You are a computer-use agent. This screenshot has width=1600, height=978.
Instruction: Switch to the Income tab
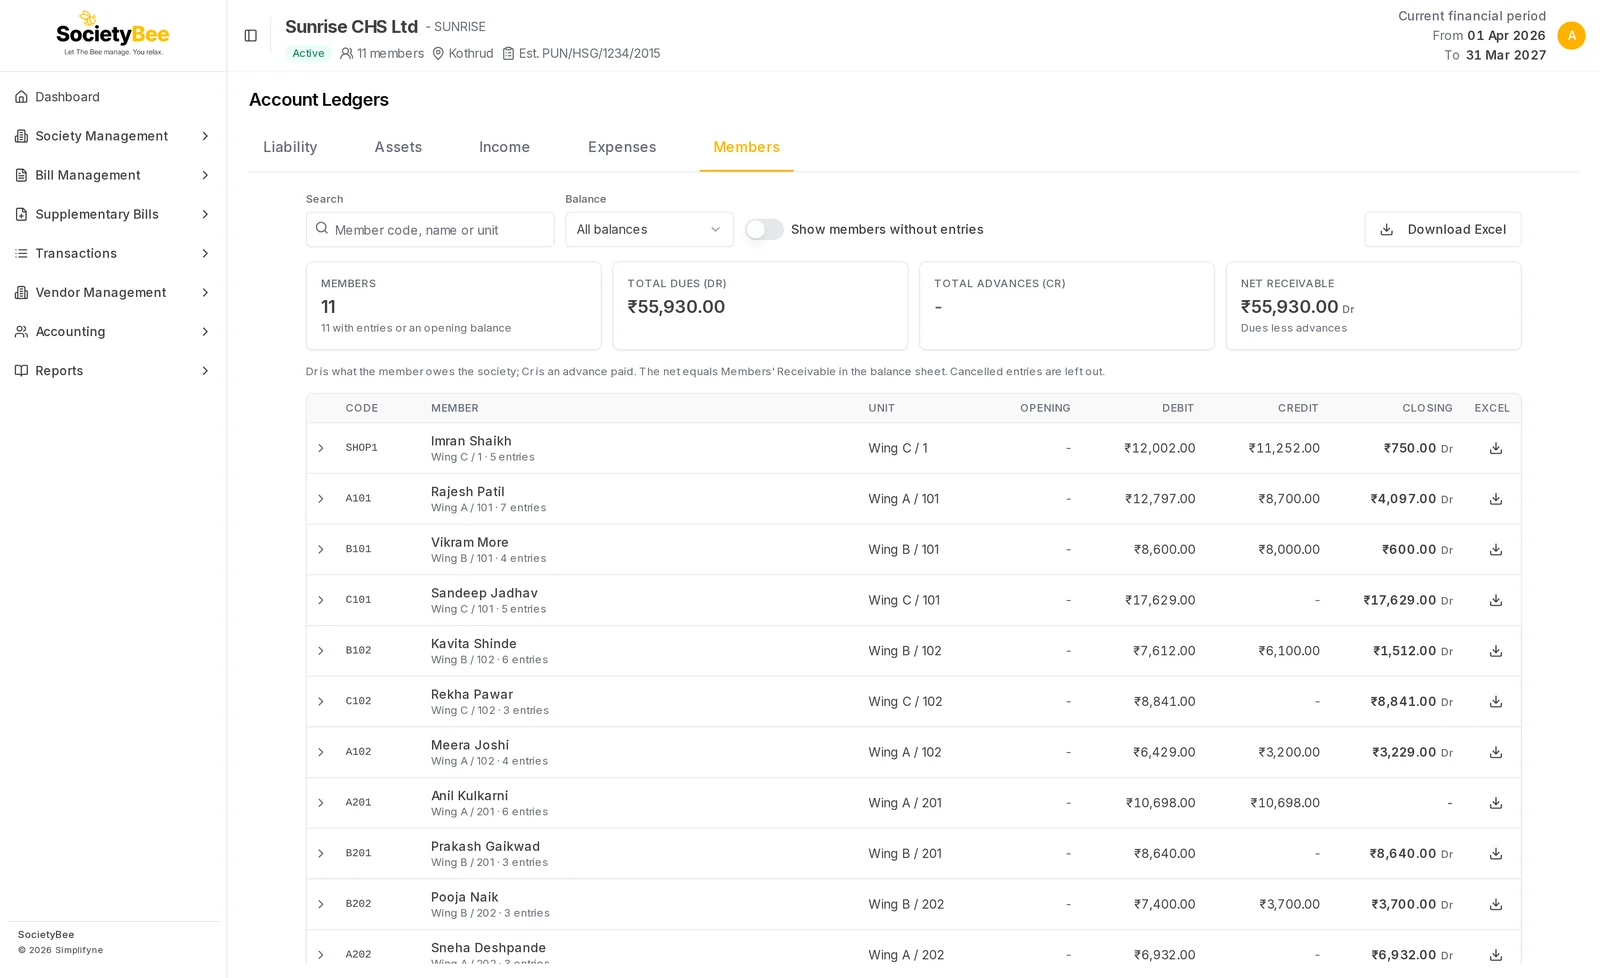point(504,147)
